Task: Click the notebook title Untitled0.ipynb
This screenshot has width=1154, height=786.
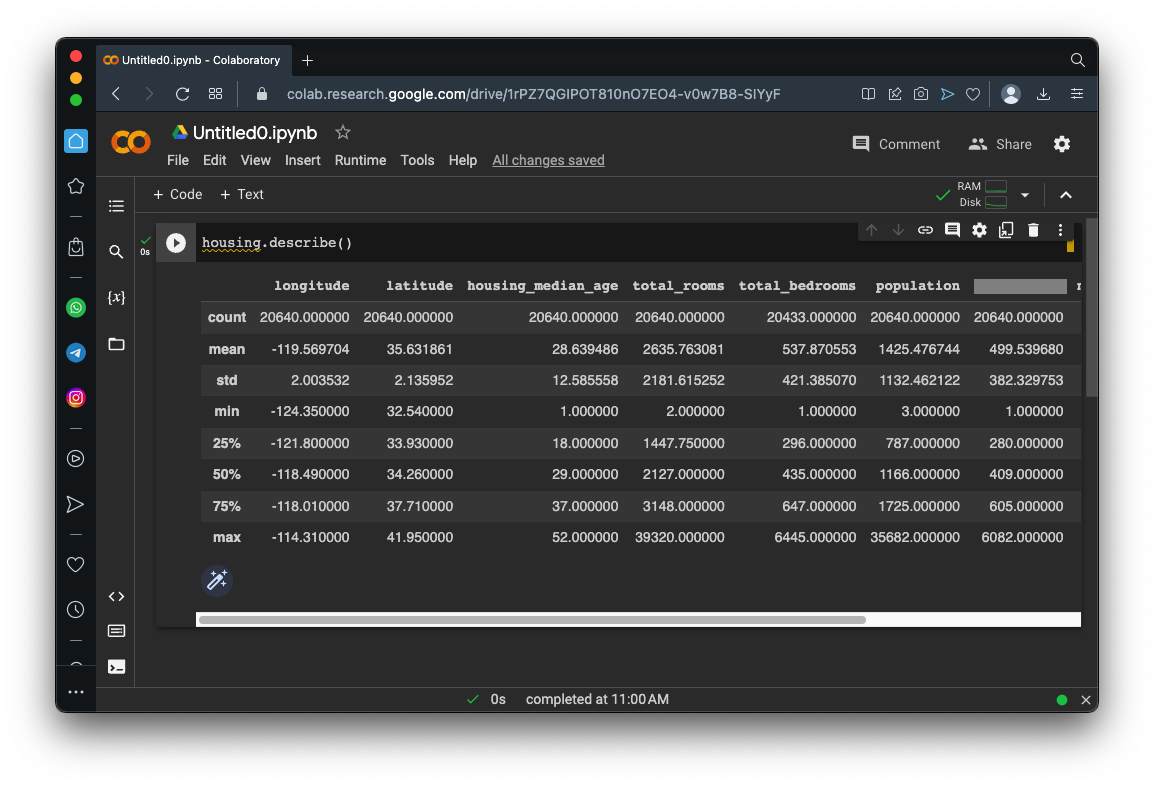Action: pyautogui.click(x=255, y=132)
